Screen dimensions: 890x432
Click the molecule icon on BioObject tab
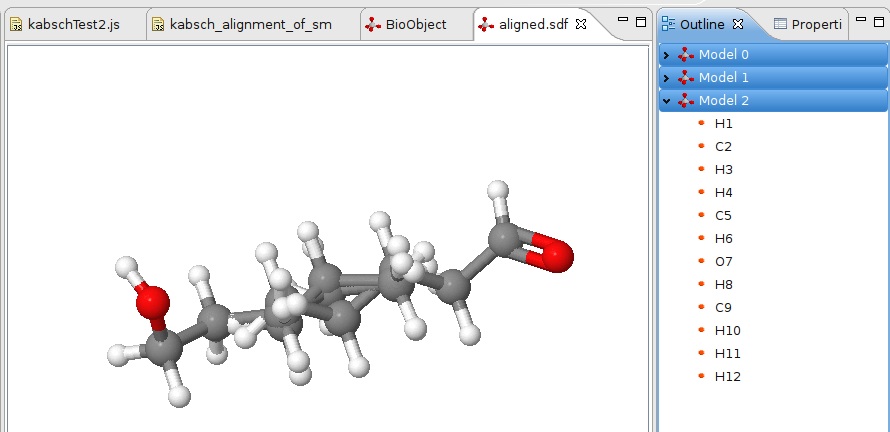[372, 24]
